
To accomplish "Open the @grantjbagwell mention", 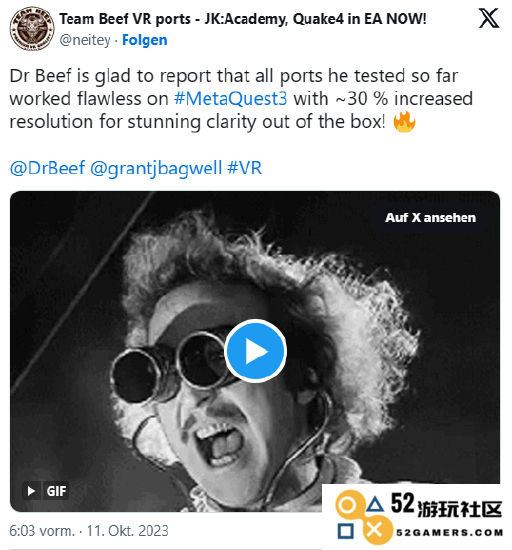I will click(x=156, y=168).
